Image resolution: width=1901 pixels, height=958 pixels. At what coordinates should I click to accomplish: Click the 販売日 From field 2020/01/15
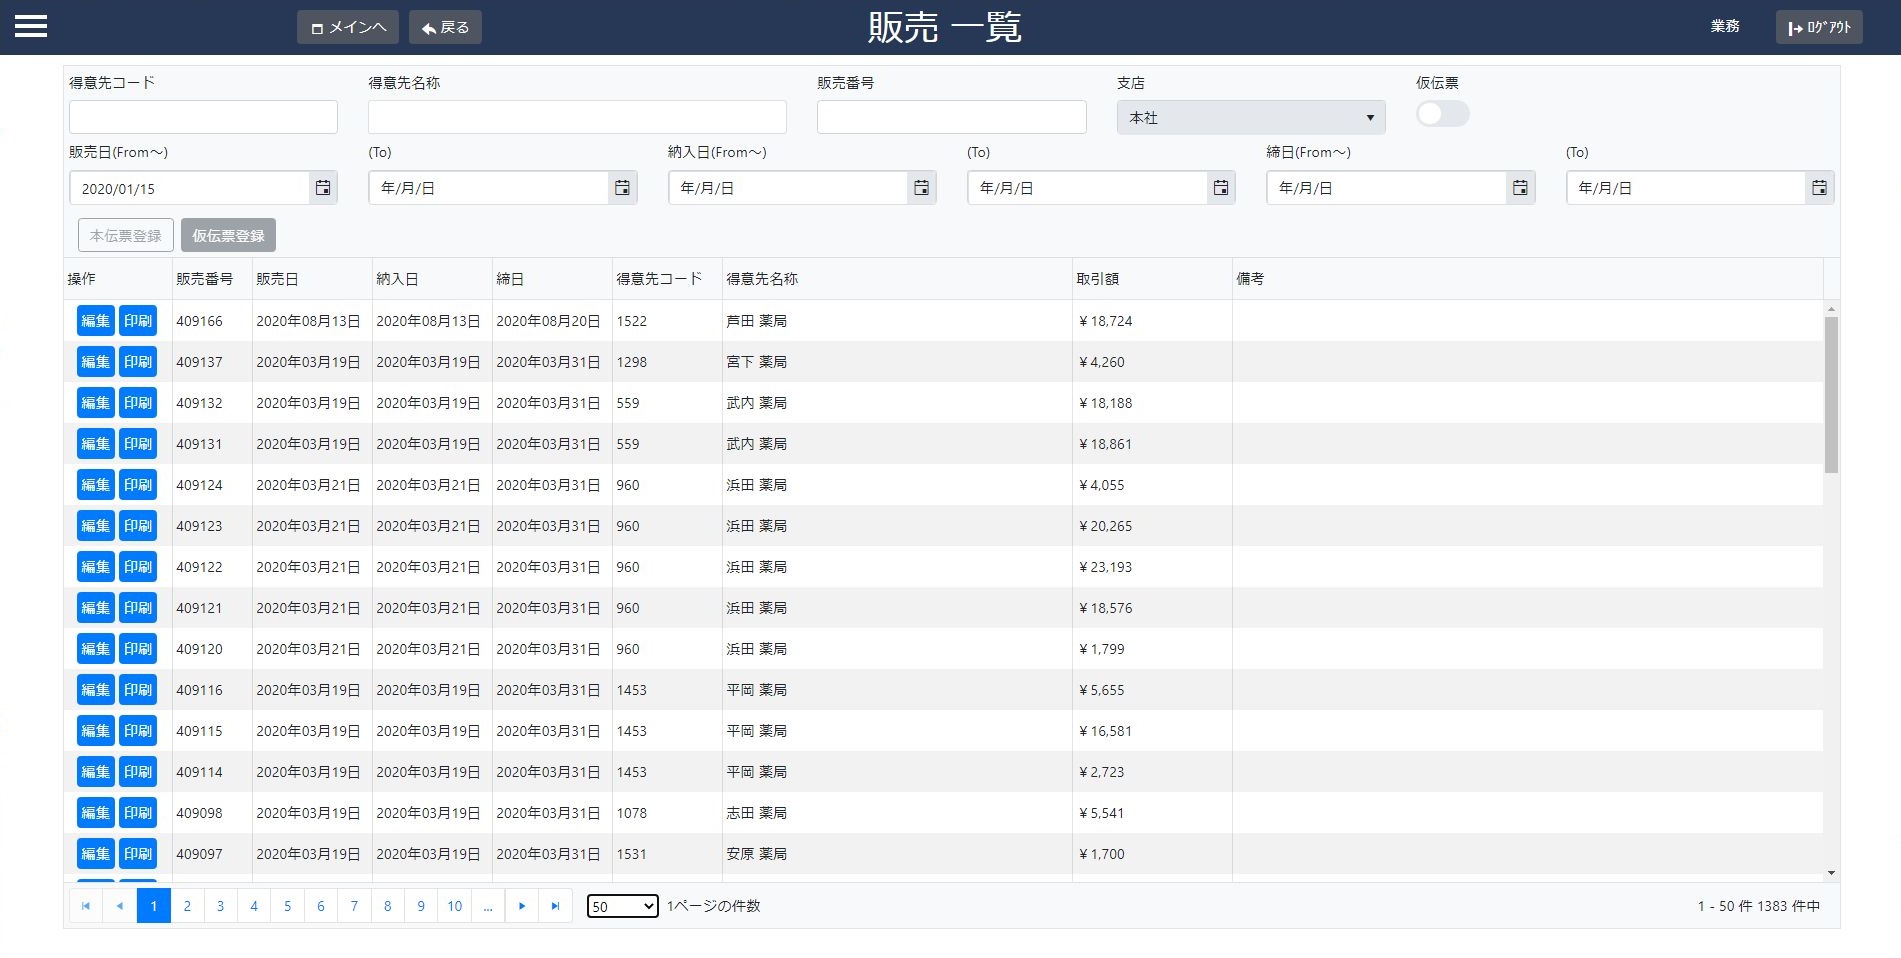click(x=190, y=188)
